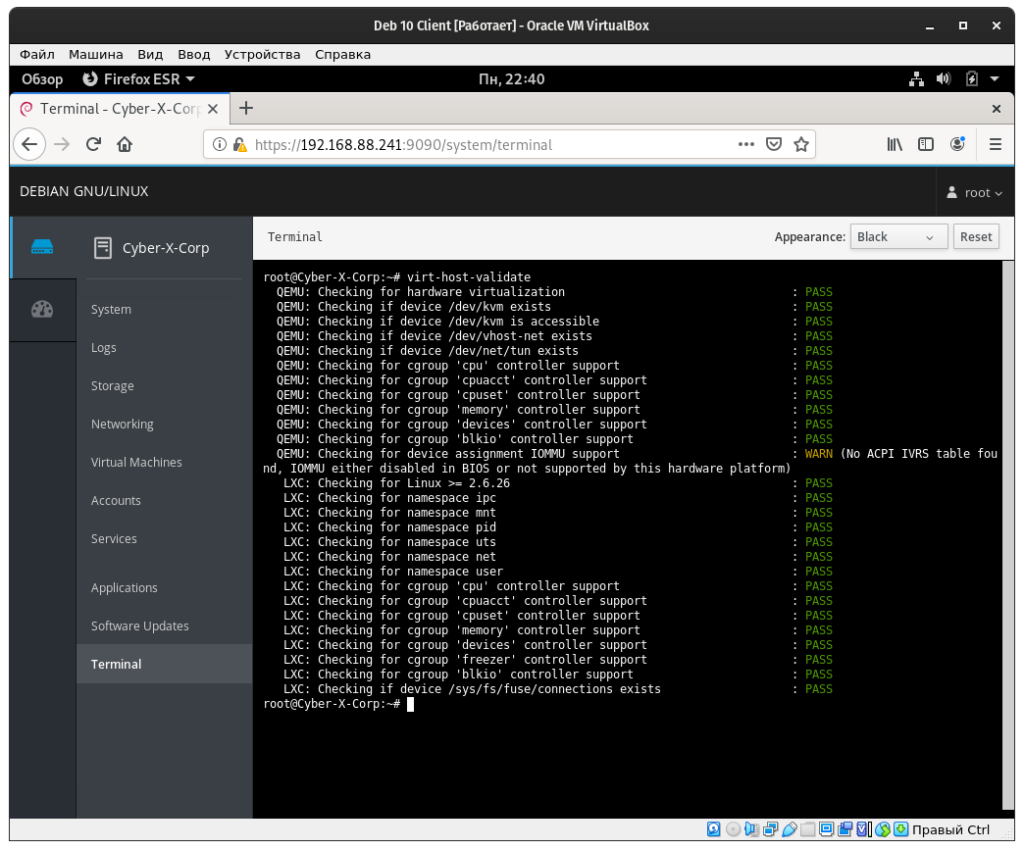Go back using Firefox back arrow
This screenshot has height=850, width=1024.
coord(29,144)
